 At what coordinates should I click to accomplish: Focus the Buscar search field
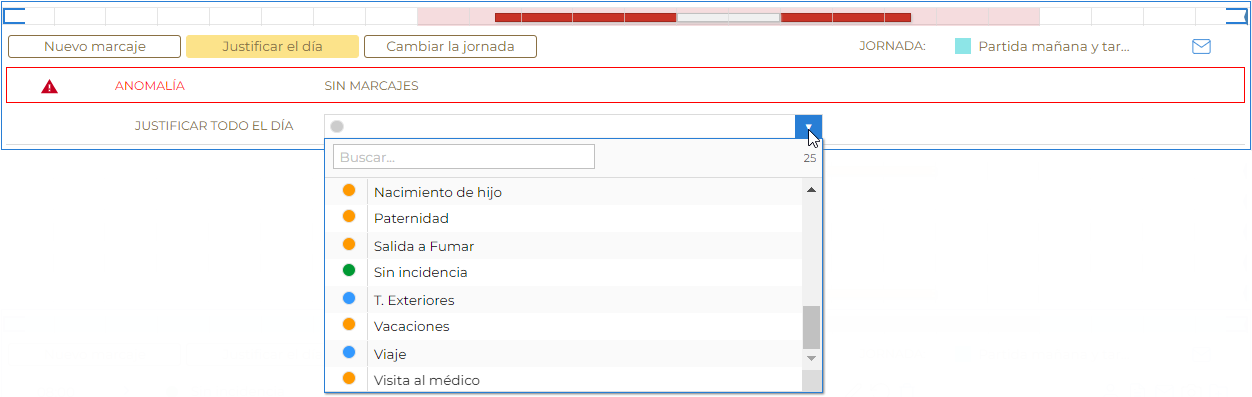[464, 157]
